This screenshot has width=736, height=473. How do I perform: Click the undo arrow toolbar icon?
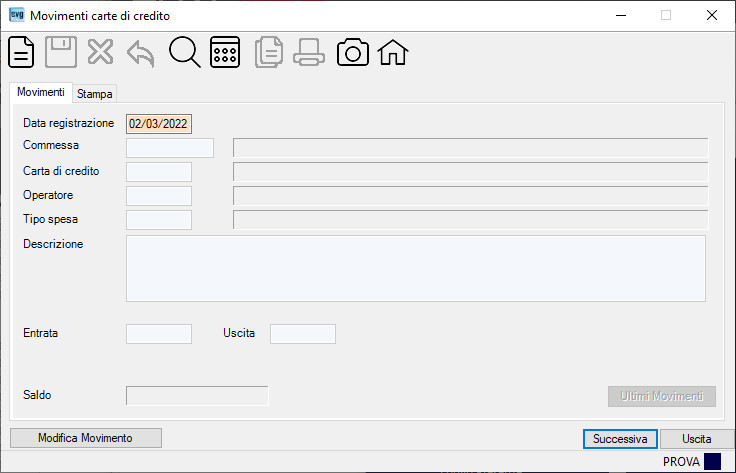coord(141,53)
